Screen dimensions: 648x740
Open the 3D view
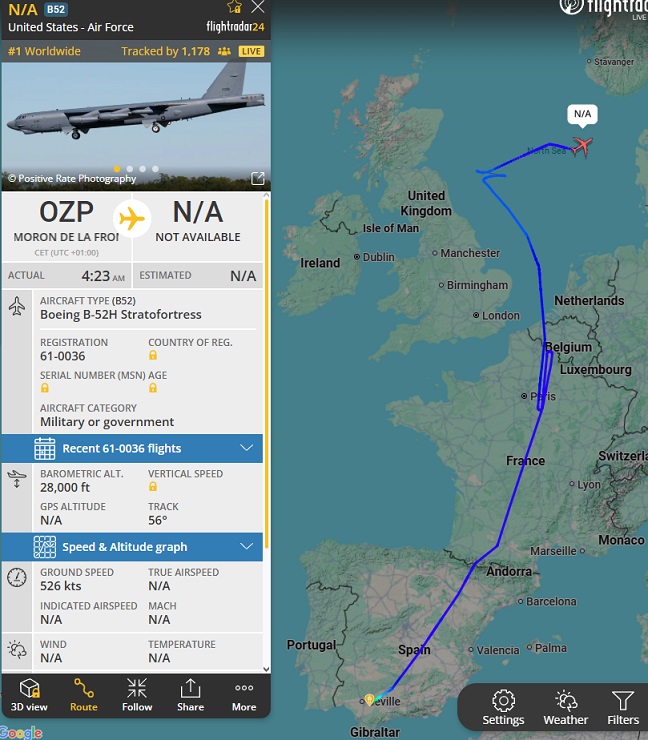(x=29, y=695)
